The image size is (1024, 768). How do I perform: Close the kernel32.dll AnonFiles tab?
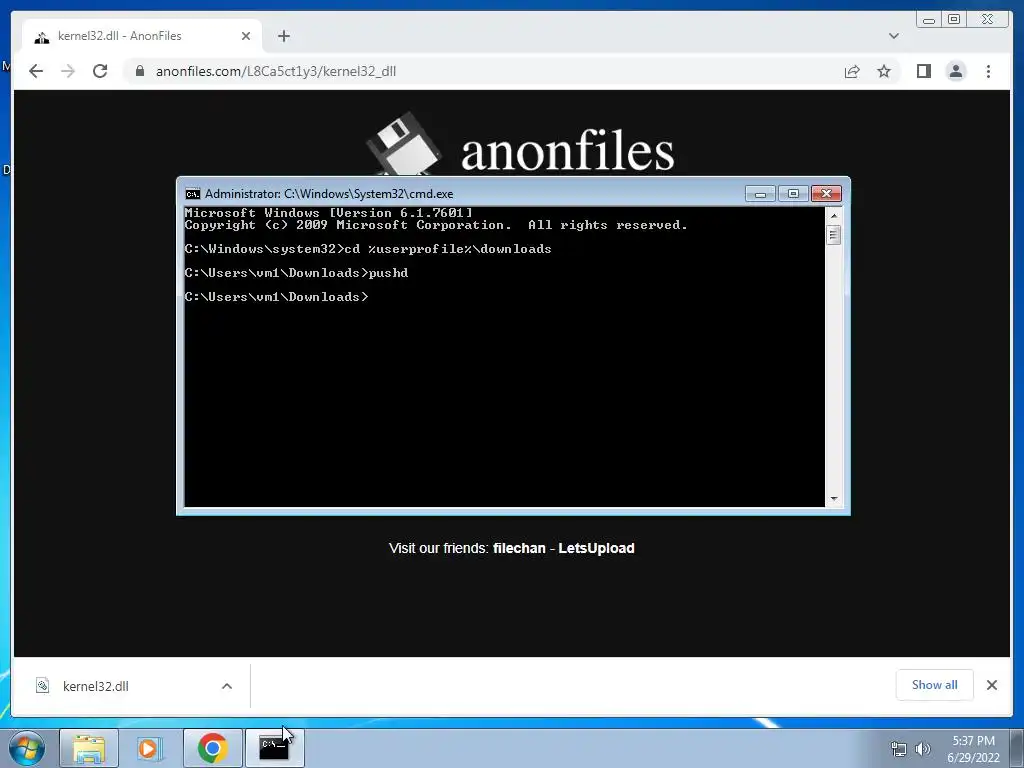(x=246, y=36)
